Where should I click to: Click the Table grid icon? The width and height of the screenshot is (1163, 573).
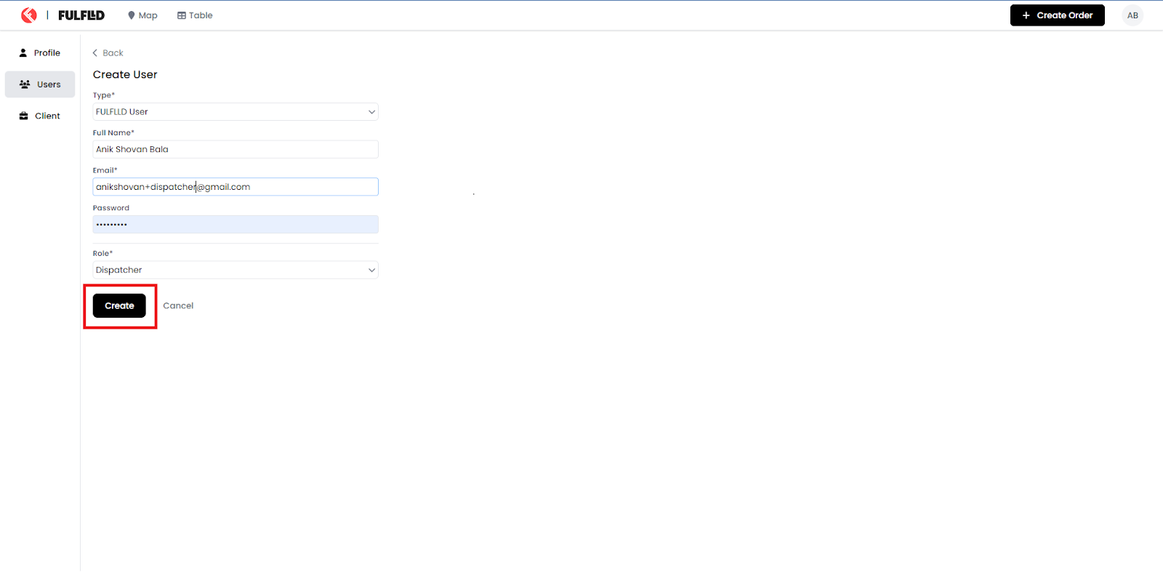coord(181,16)
